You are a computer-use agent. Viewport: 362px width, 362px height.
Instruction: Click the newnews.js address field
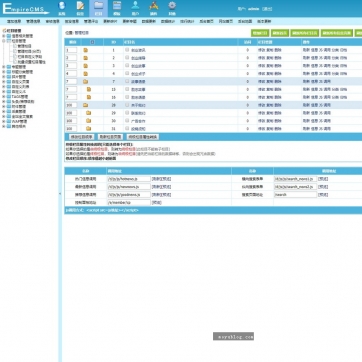click(x=129, y=187)
